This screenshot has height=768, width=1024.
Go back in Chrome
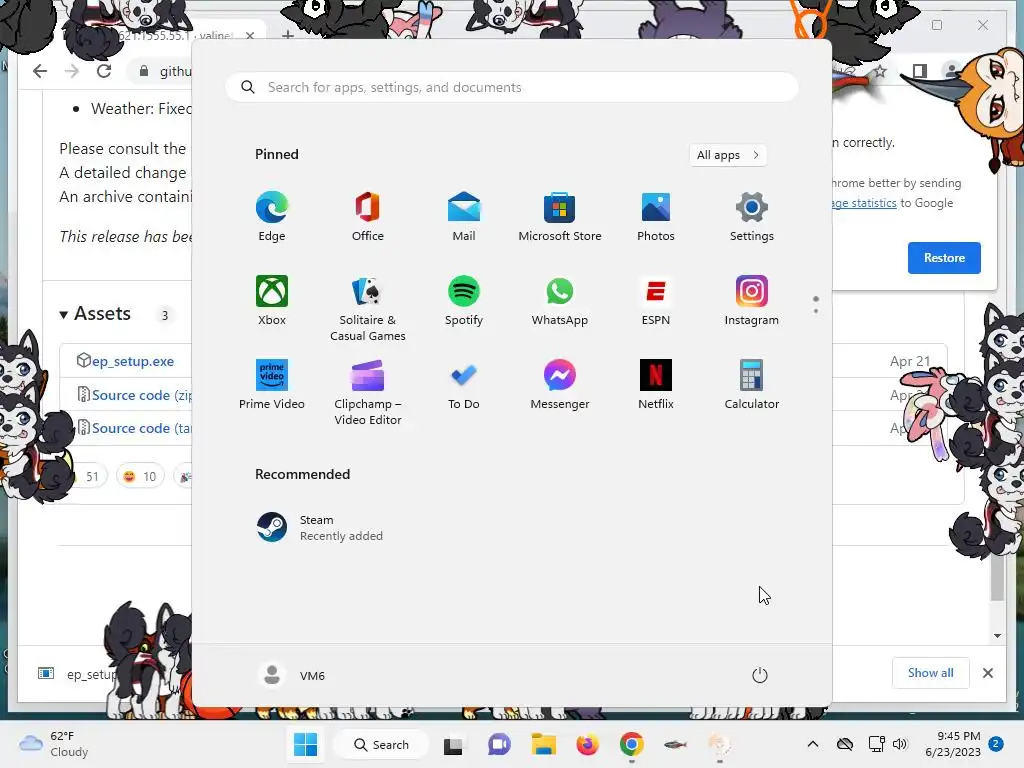40,71
